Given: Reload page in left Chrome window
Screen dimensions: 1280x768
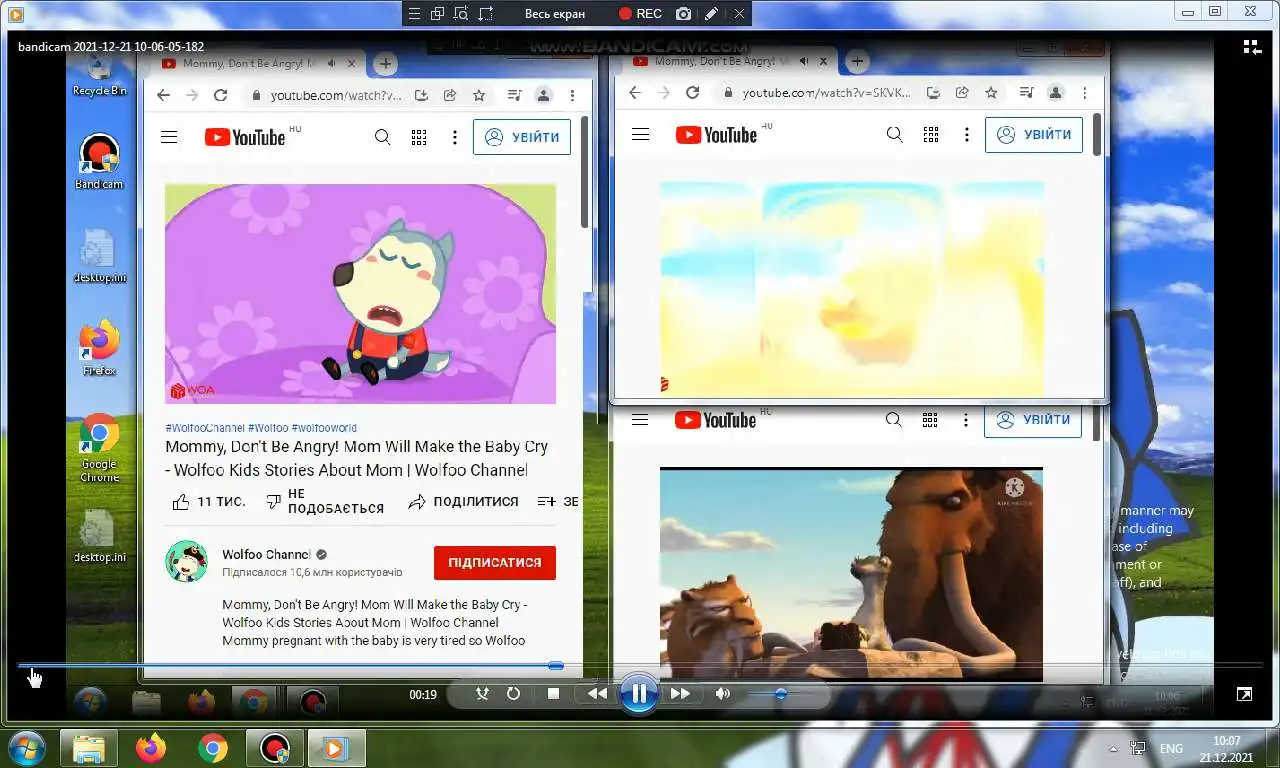Looking at the screenshot, I should (221, 95).
